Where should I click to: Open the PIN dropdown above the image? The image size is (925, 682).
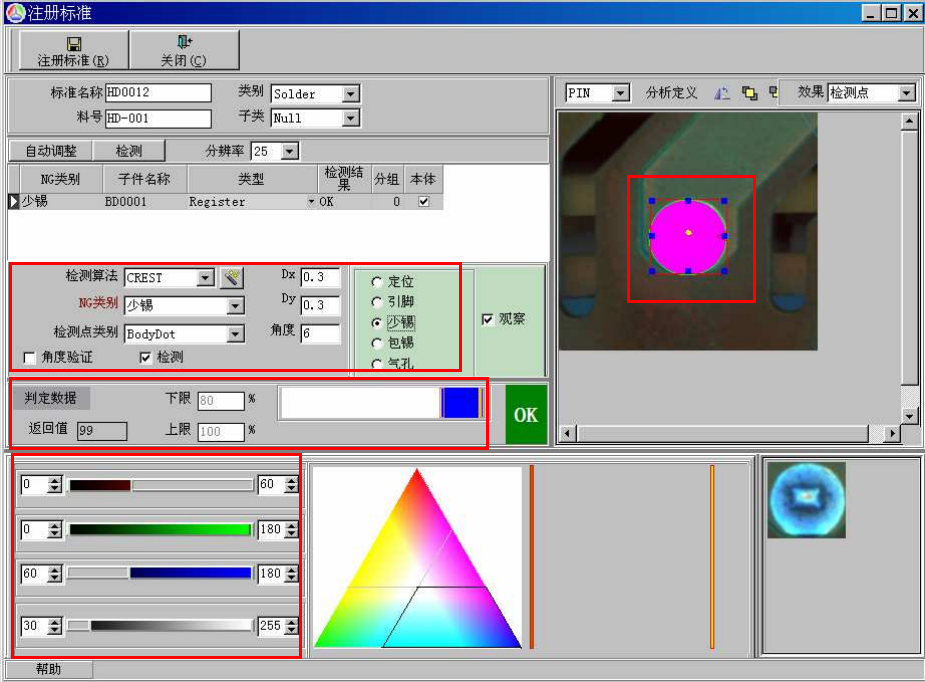[620, 93]
